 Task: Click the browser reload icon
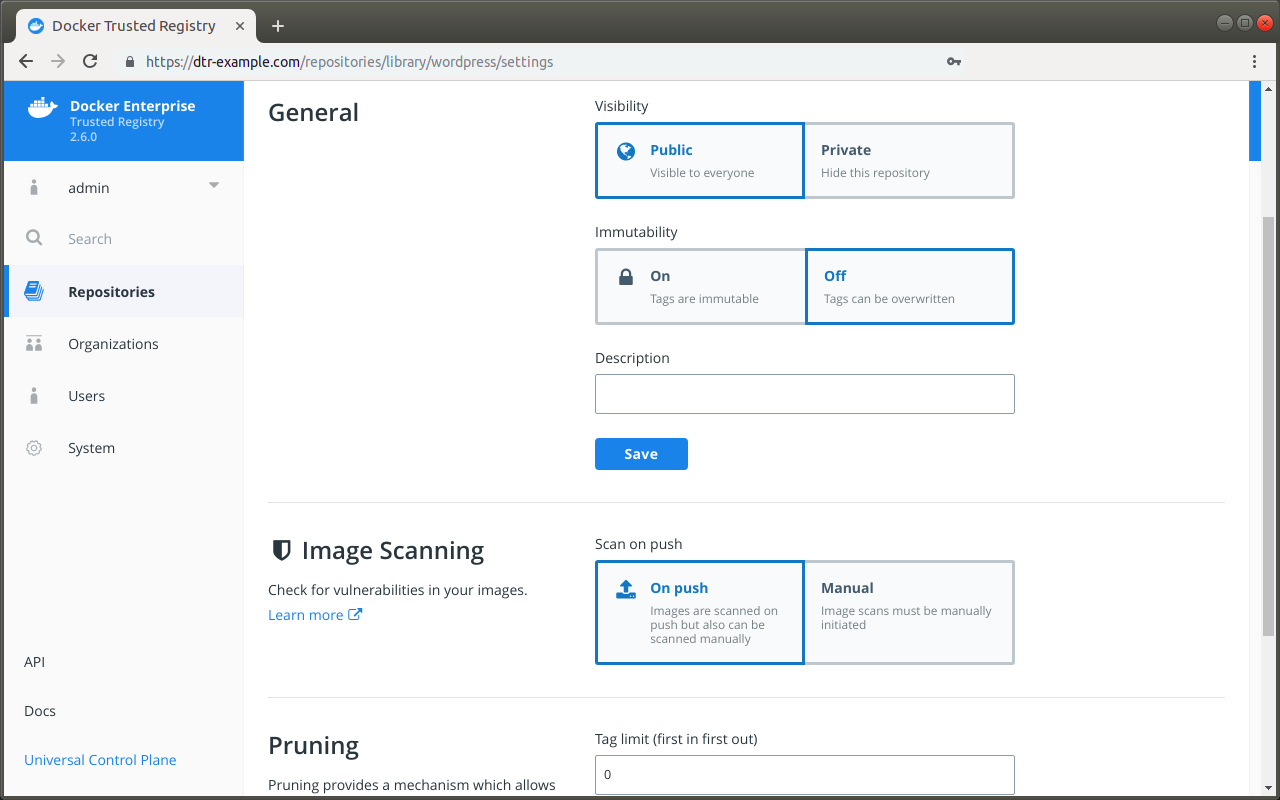coord(90,61)
